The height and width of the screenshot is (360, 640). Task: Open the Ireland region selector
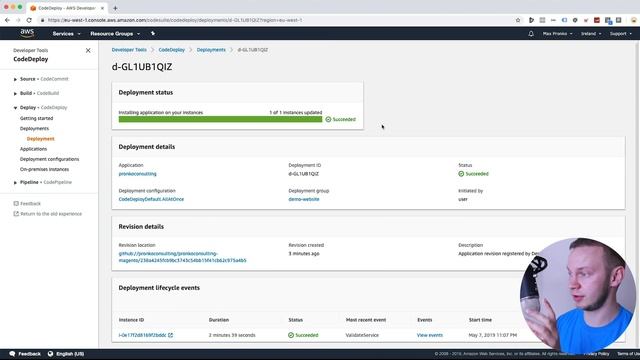[591, 34]
